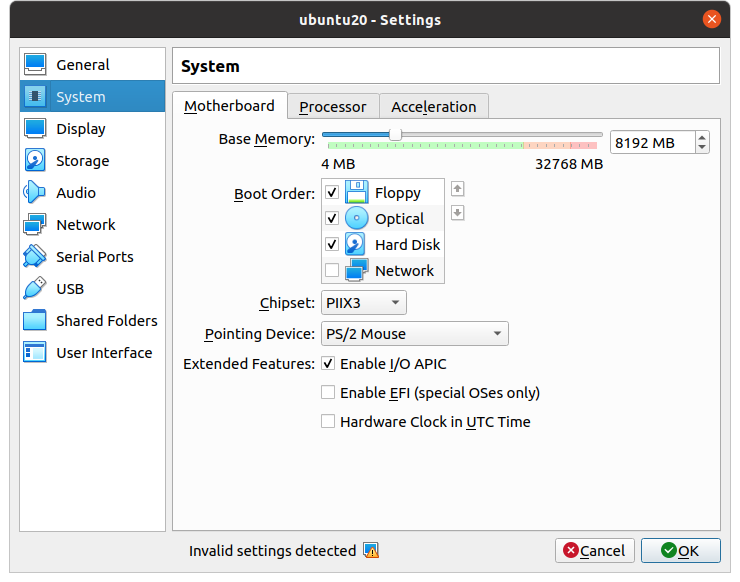Image resolution: width=740 pixels, height=582 pixels.
Task: Open Audio settings via the speaker icon
Action: (35, 193)
